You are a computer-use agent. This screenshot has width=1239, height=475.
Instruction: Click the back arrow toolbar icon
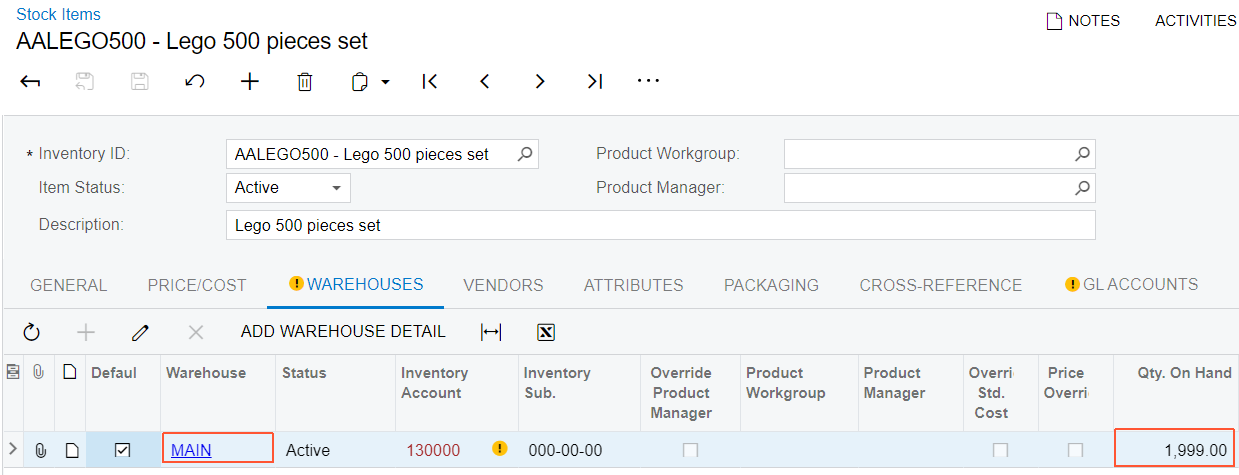click(x=30, y=82)
